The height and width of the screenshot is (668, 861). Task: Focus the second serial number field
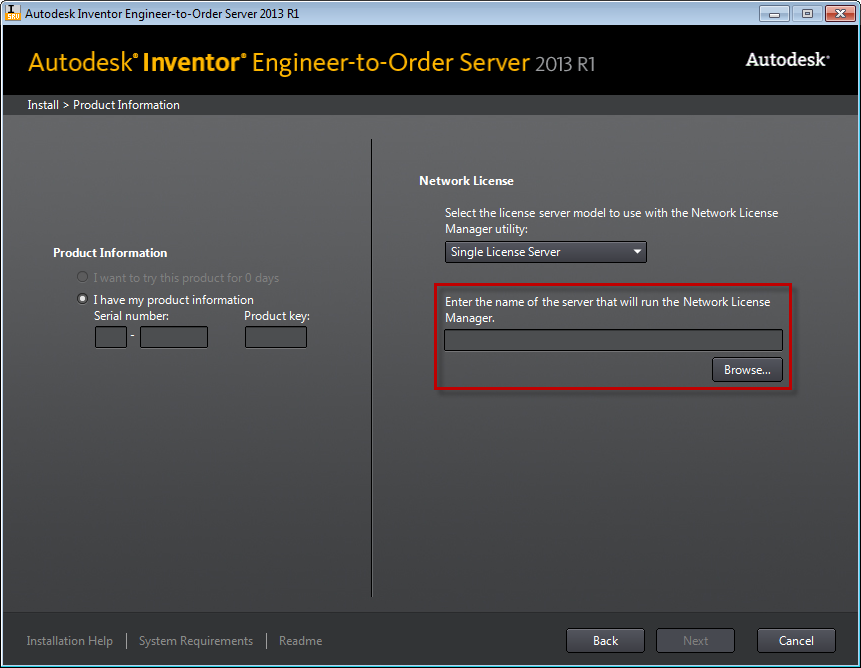point(174,337)
